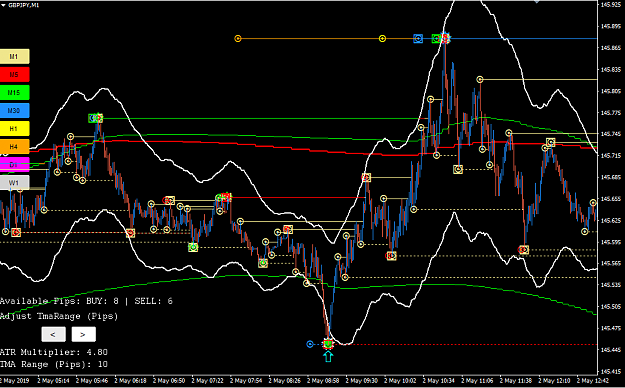Select the W1 timeframe button
625x388 pixels.
click(14, 183)
